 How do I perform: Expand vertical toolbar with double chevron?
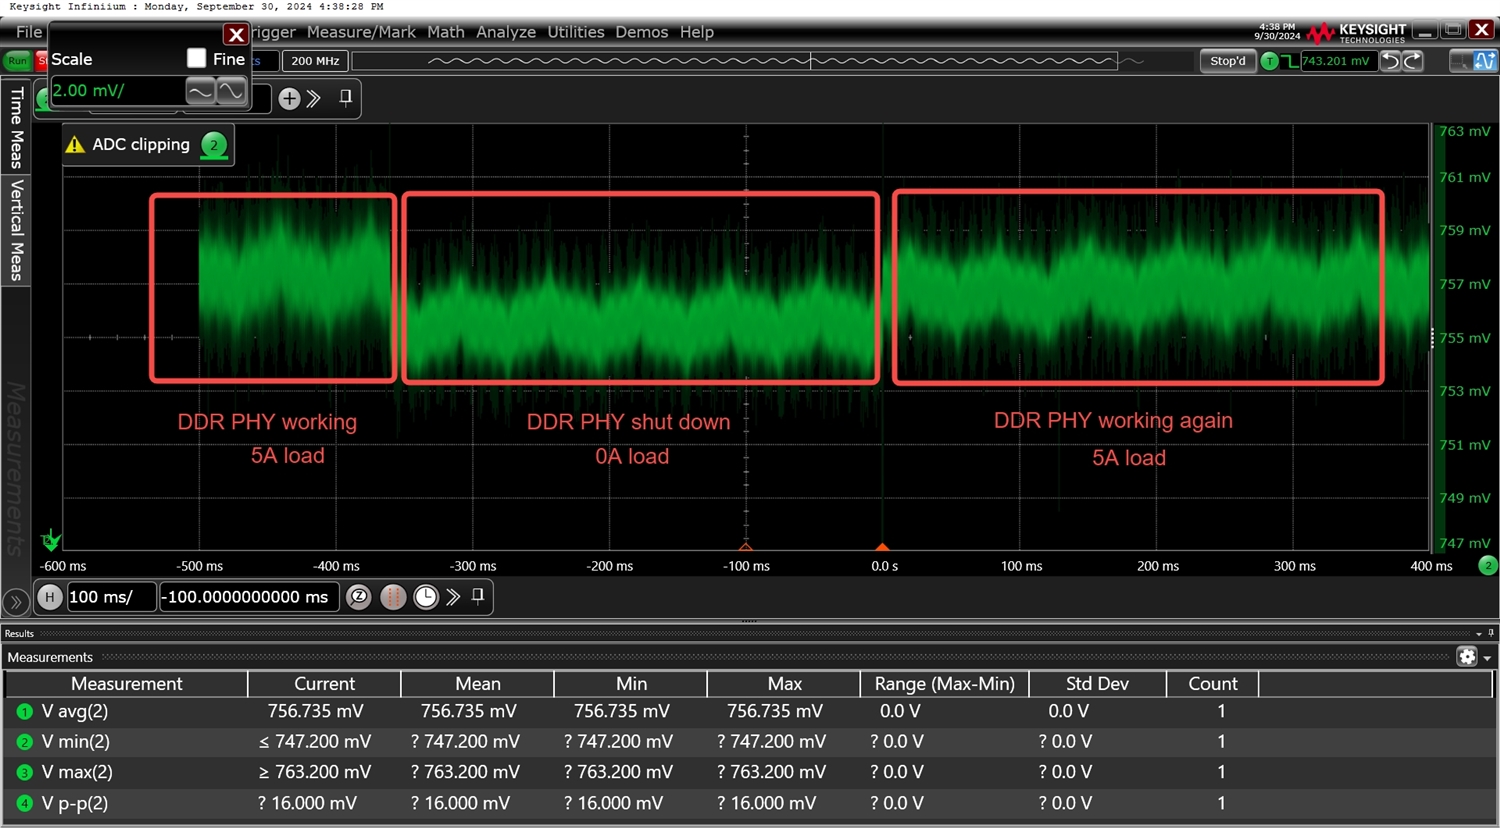tap(314, 98)
